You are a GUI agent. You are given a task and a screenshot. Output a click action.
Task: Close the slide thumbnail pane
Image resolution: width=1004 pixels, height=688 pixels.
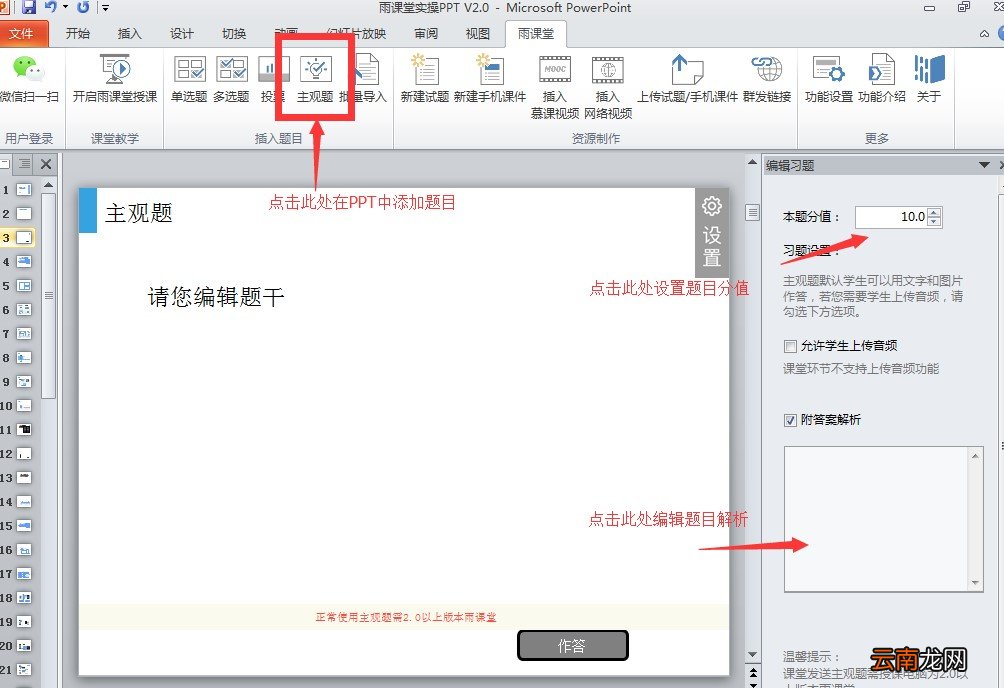point(46,164)
